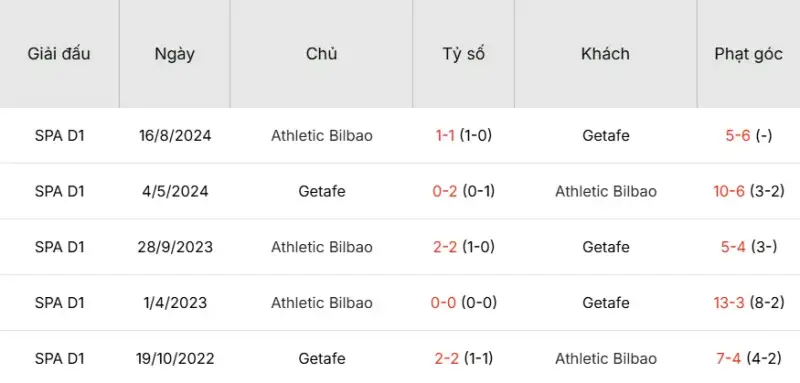Click the 0-2 score result
The image size is (800, 383).
click(444, 191)
